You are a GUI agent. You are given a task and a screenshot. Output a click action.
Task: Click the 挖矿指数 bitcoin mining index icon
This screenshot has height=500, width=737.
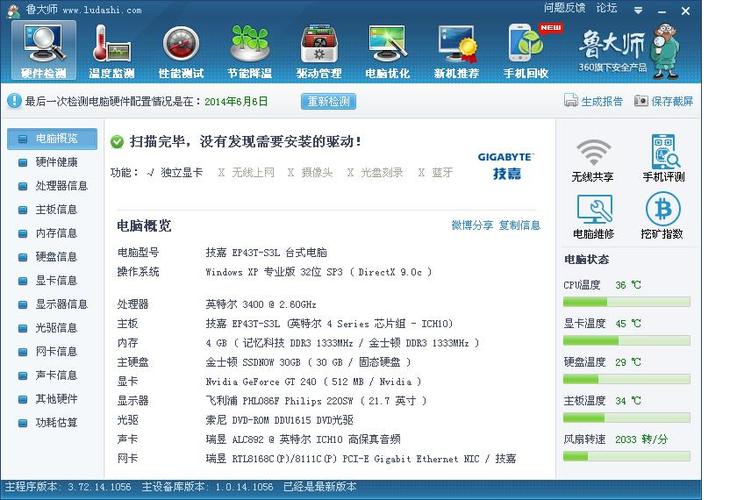tap(662, 217)
